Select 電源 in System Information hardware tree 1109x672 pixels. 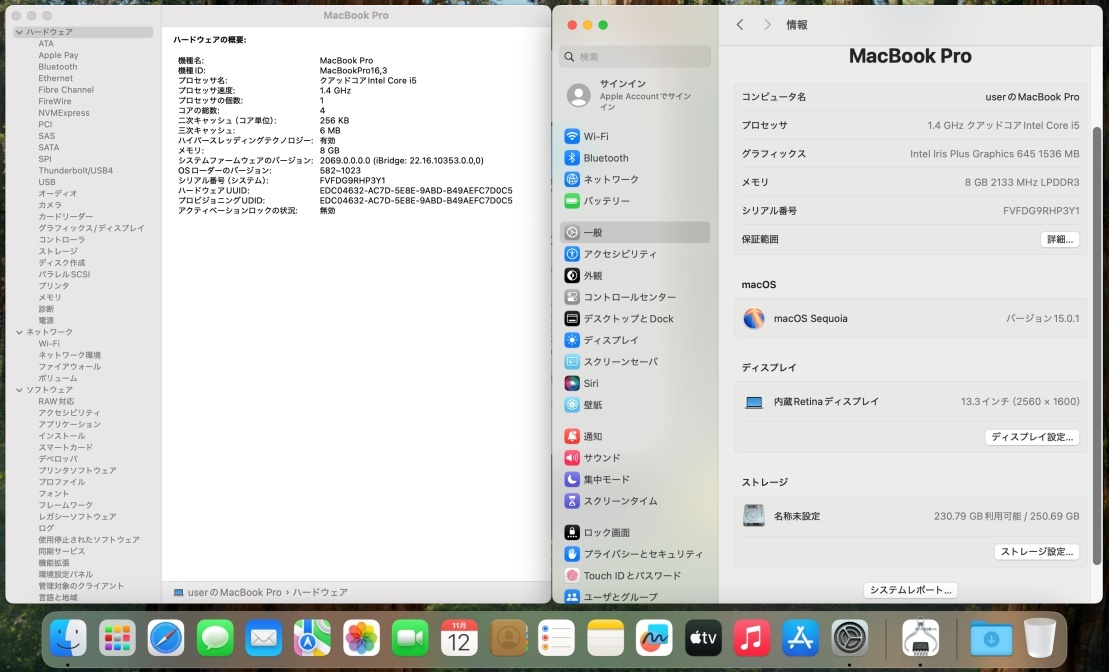pyautogui.click(x=46, y=320)
